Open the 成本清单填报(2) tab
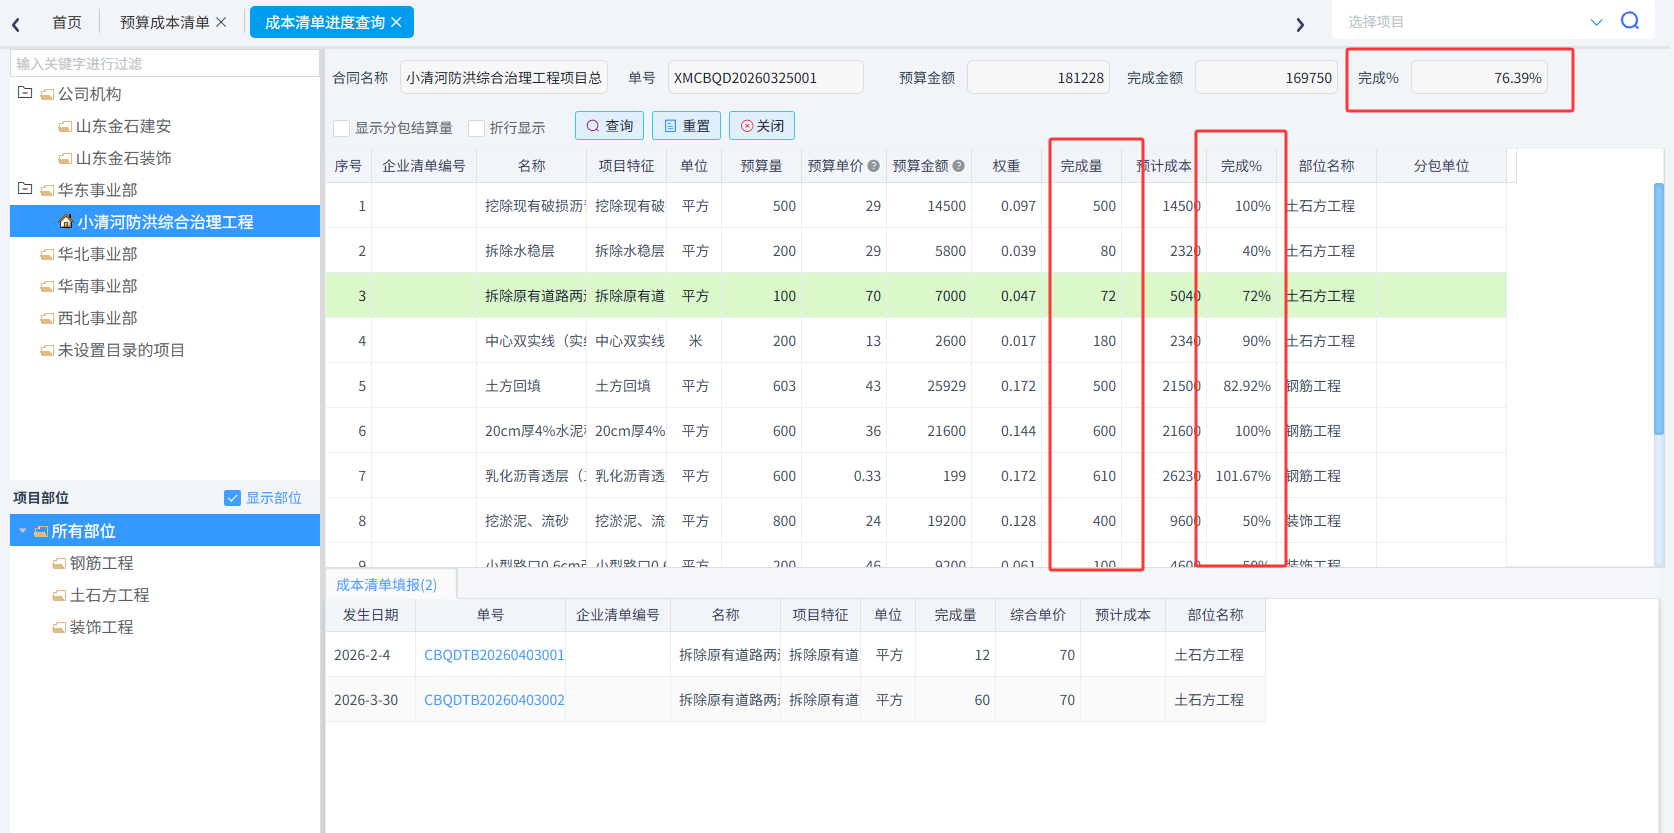This screenshot has width=1674, height=833. point(386,585)
